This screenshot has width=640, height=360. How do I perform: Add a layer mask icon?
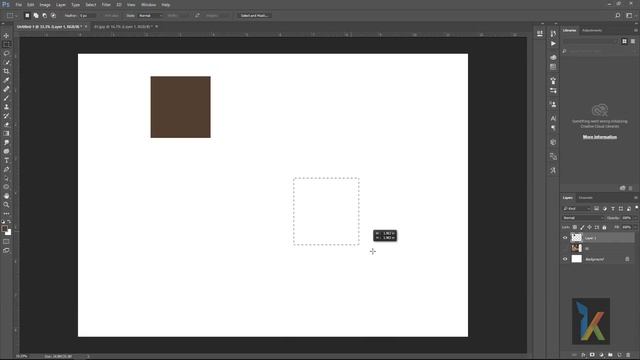592,355
